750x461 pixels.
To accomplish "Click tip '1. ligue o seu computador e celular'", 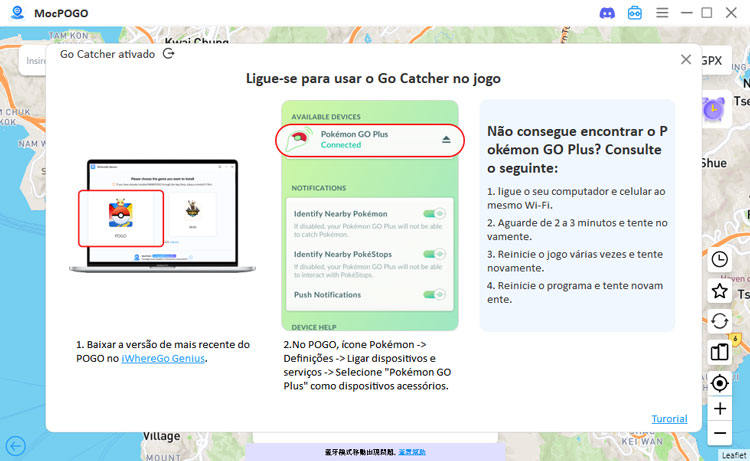I will pyautogui.click(x=576, y=198).
